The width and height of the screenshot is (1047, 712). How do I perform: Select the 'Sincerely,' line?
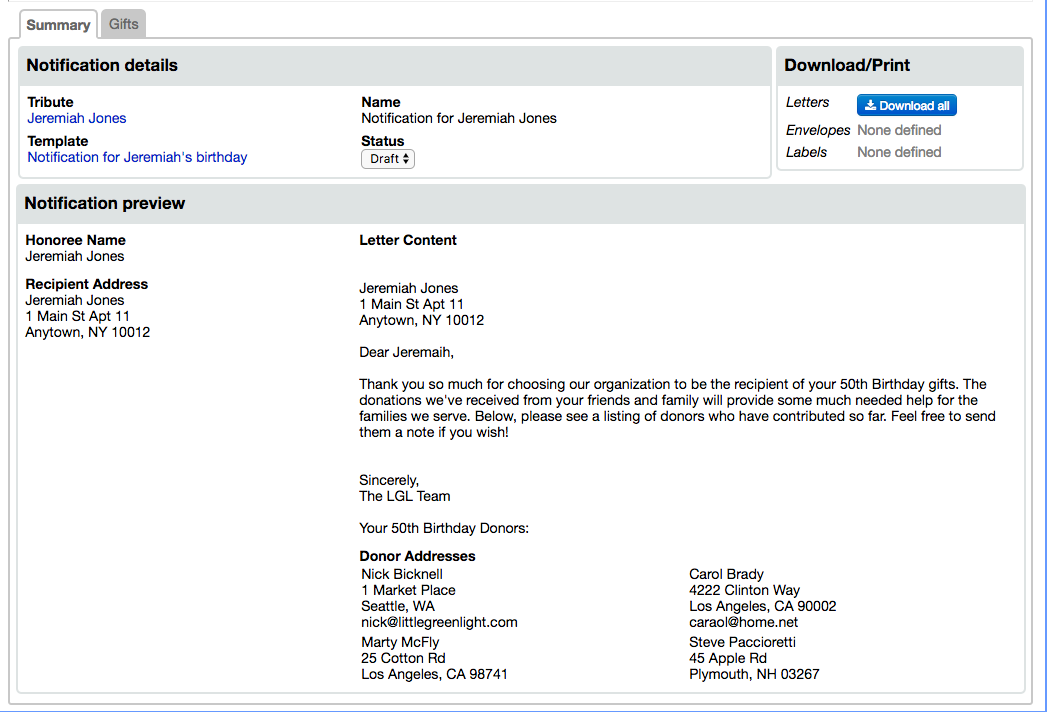point(389,480)
